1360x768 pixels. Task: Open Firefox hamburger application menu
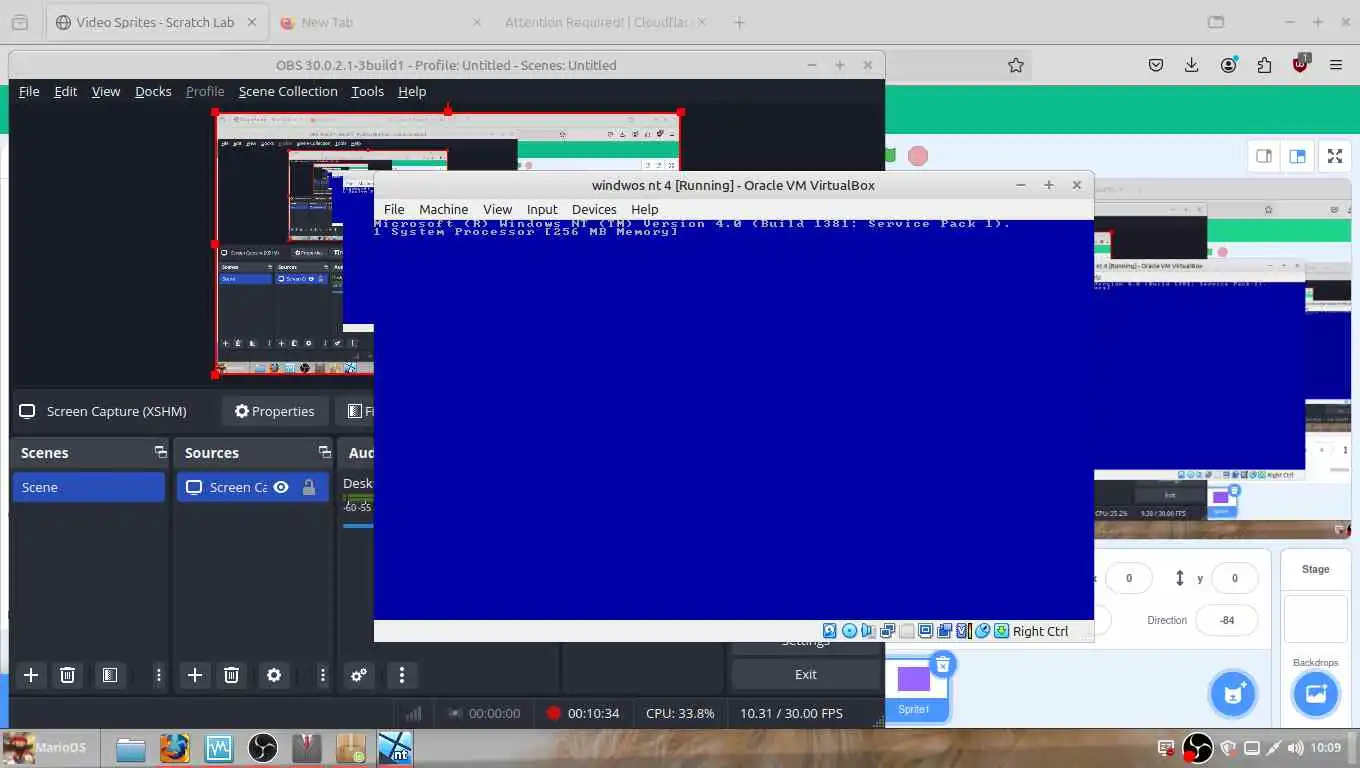point(1336,65)
